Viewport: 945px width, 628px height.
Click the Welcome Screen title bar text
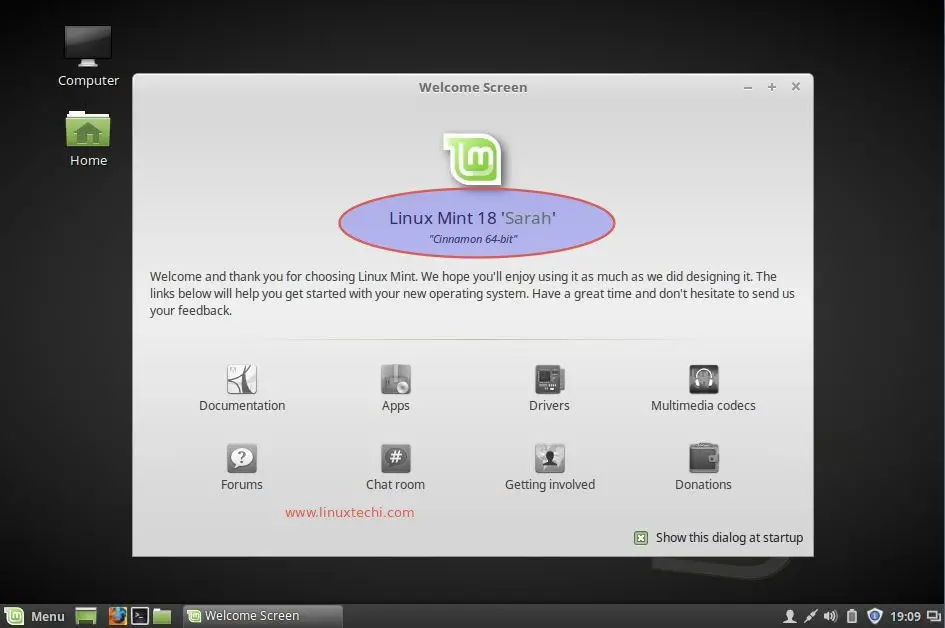pyautogui.click(x=473, y=87)
